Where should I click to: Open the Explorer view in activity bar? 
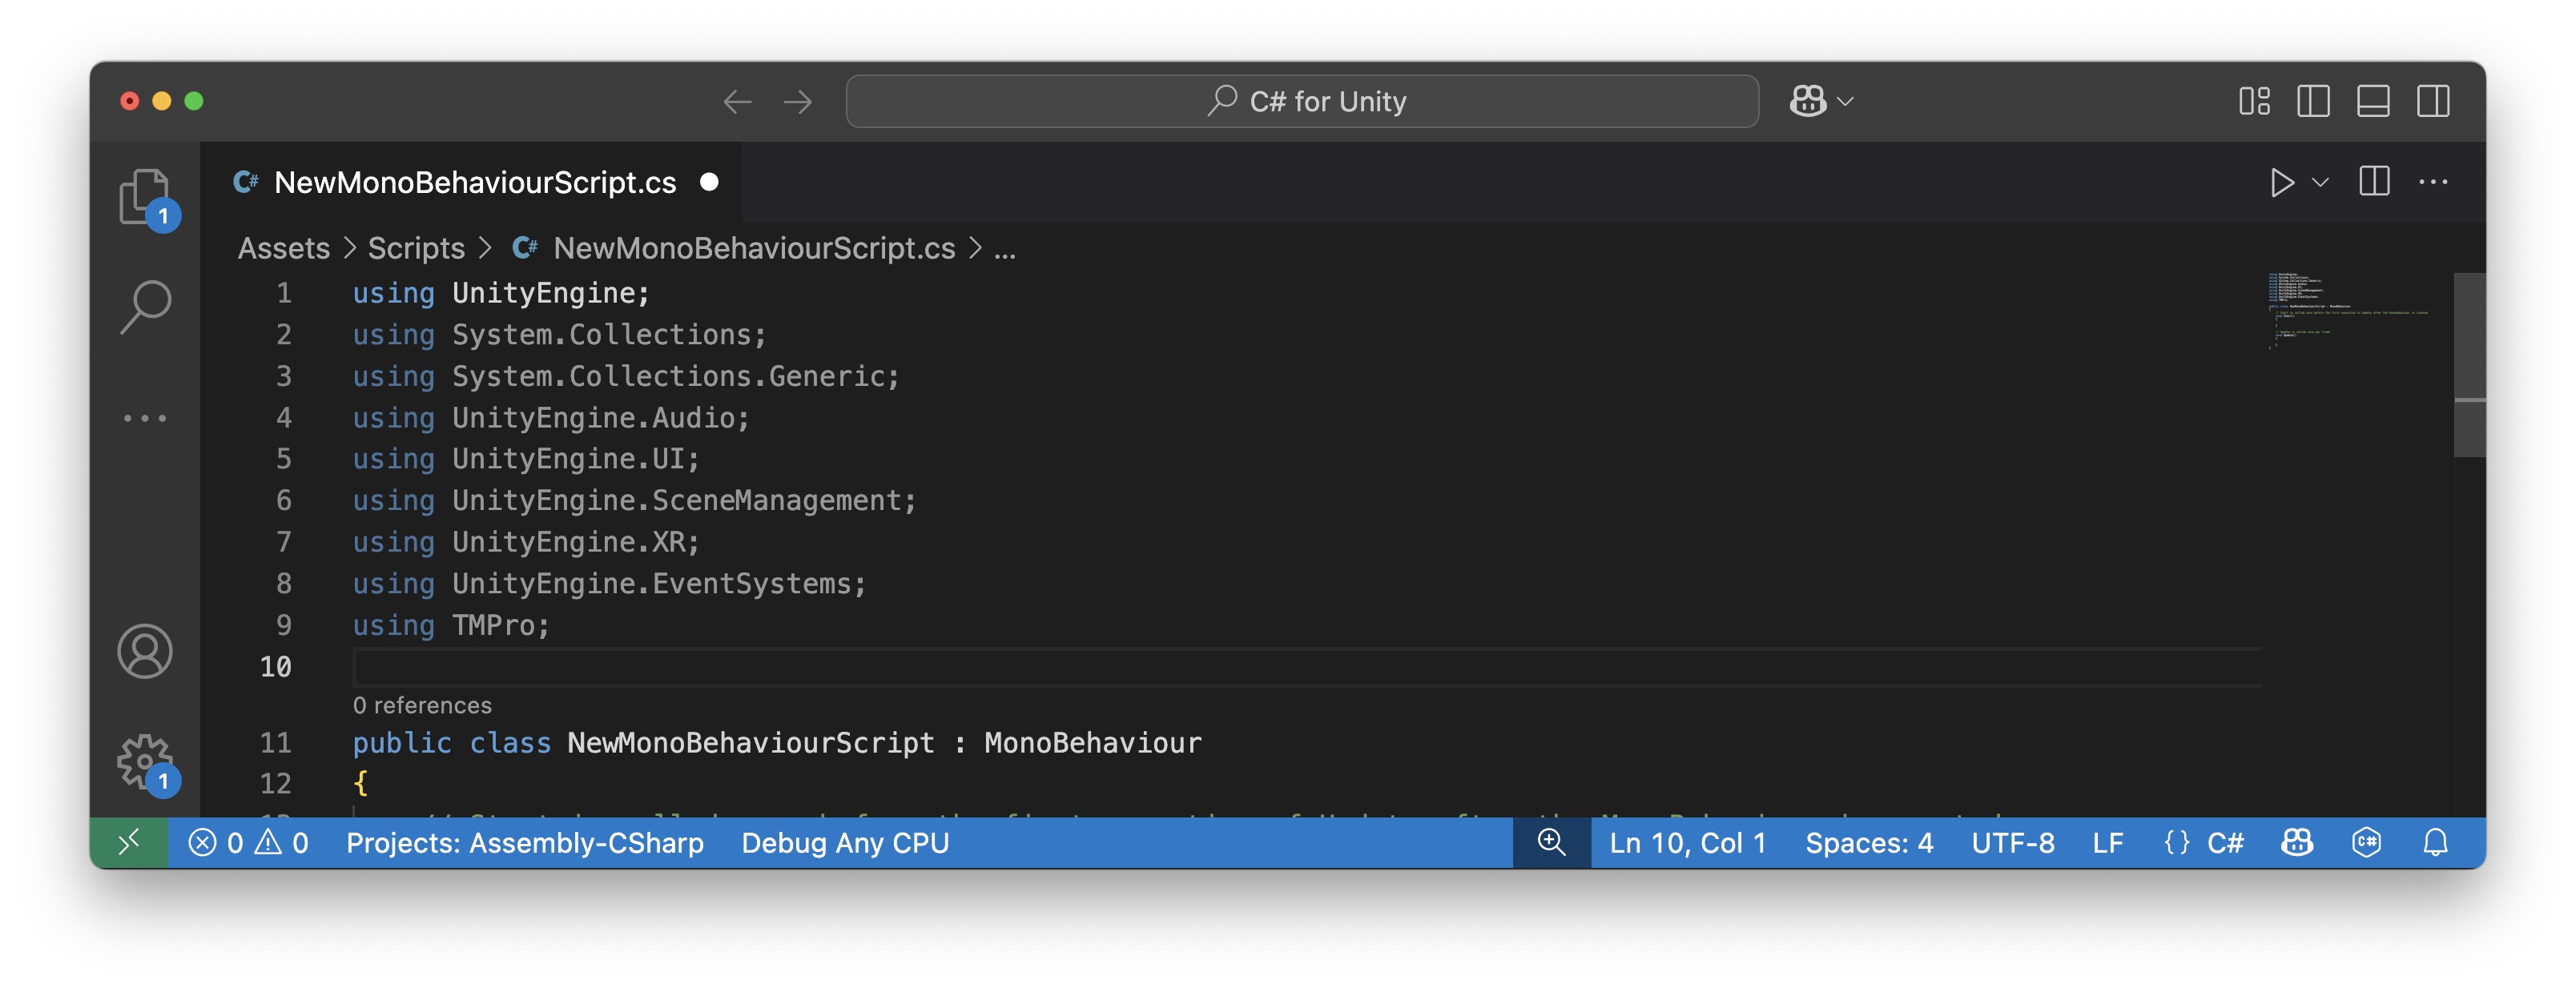tap(145, 197)
